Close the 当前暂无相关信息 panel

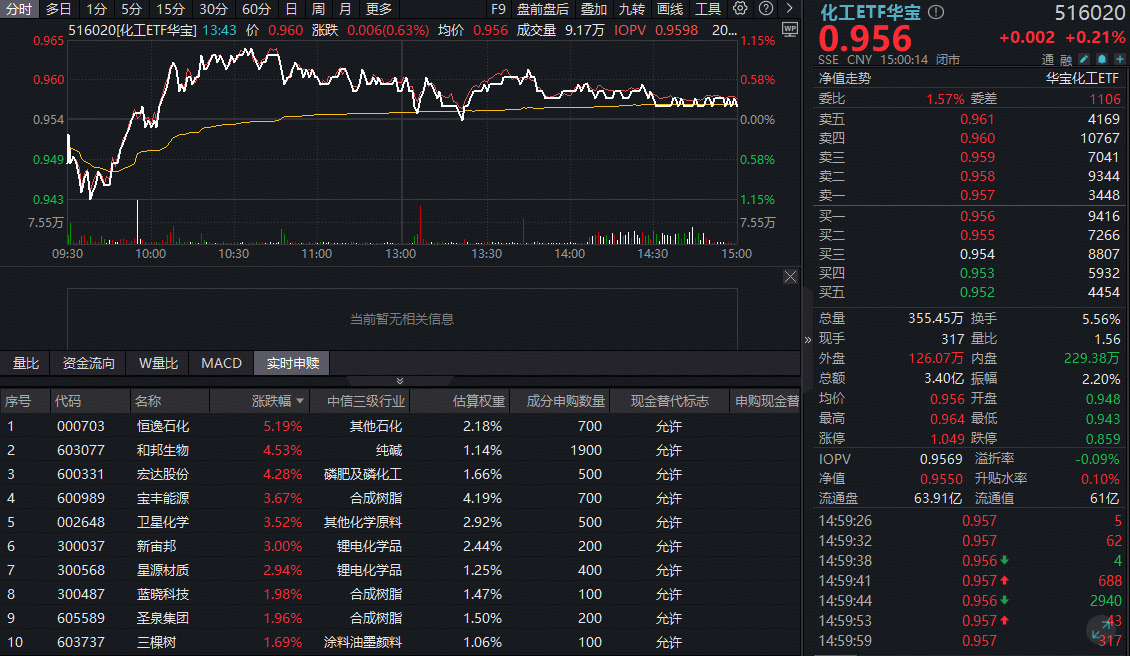[x=790, y=276]
